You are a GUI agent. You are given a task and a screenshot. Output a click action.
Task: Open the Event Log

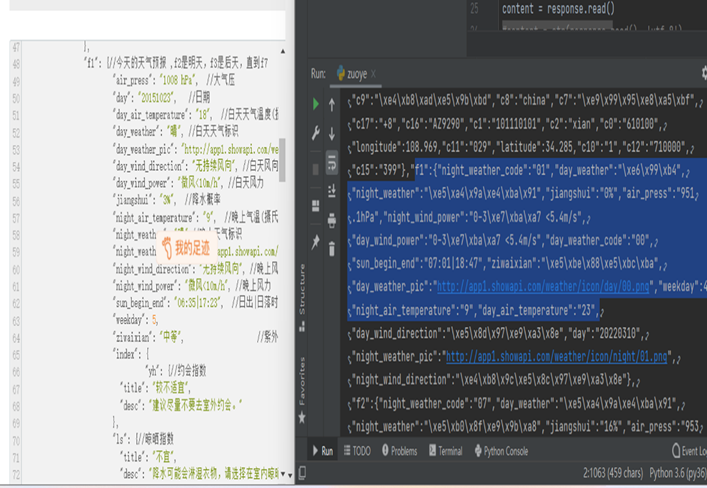pos(689,451)
